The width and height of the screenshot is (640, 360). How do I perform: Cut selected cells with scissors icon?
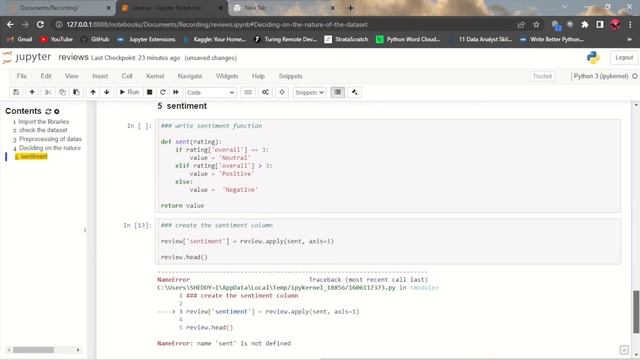coord(48,92)
